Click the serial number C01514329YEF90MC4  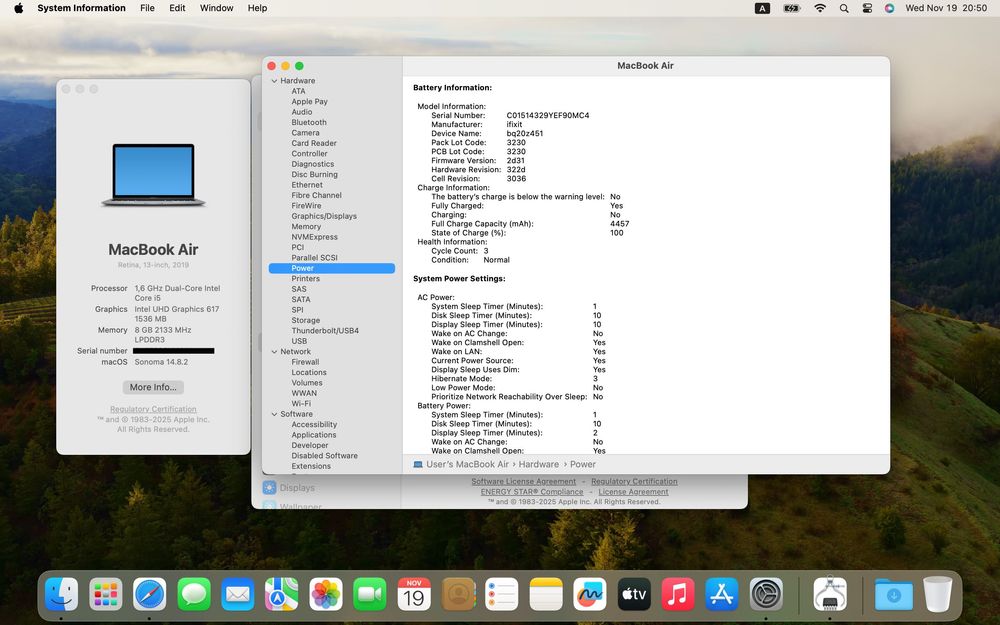pos(548,115)
